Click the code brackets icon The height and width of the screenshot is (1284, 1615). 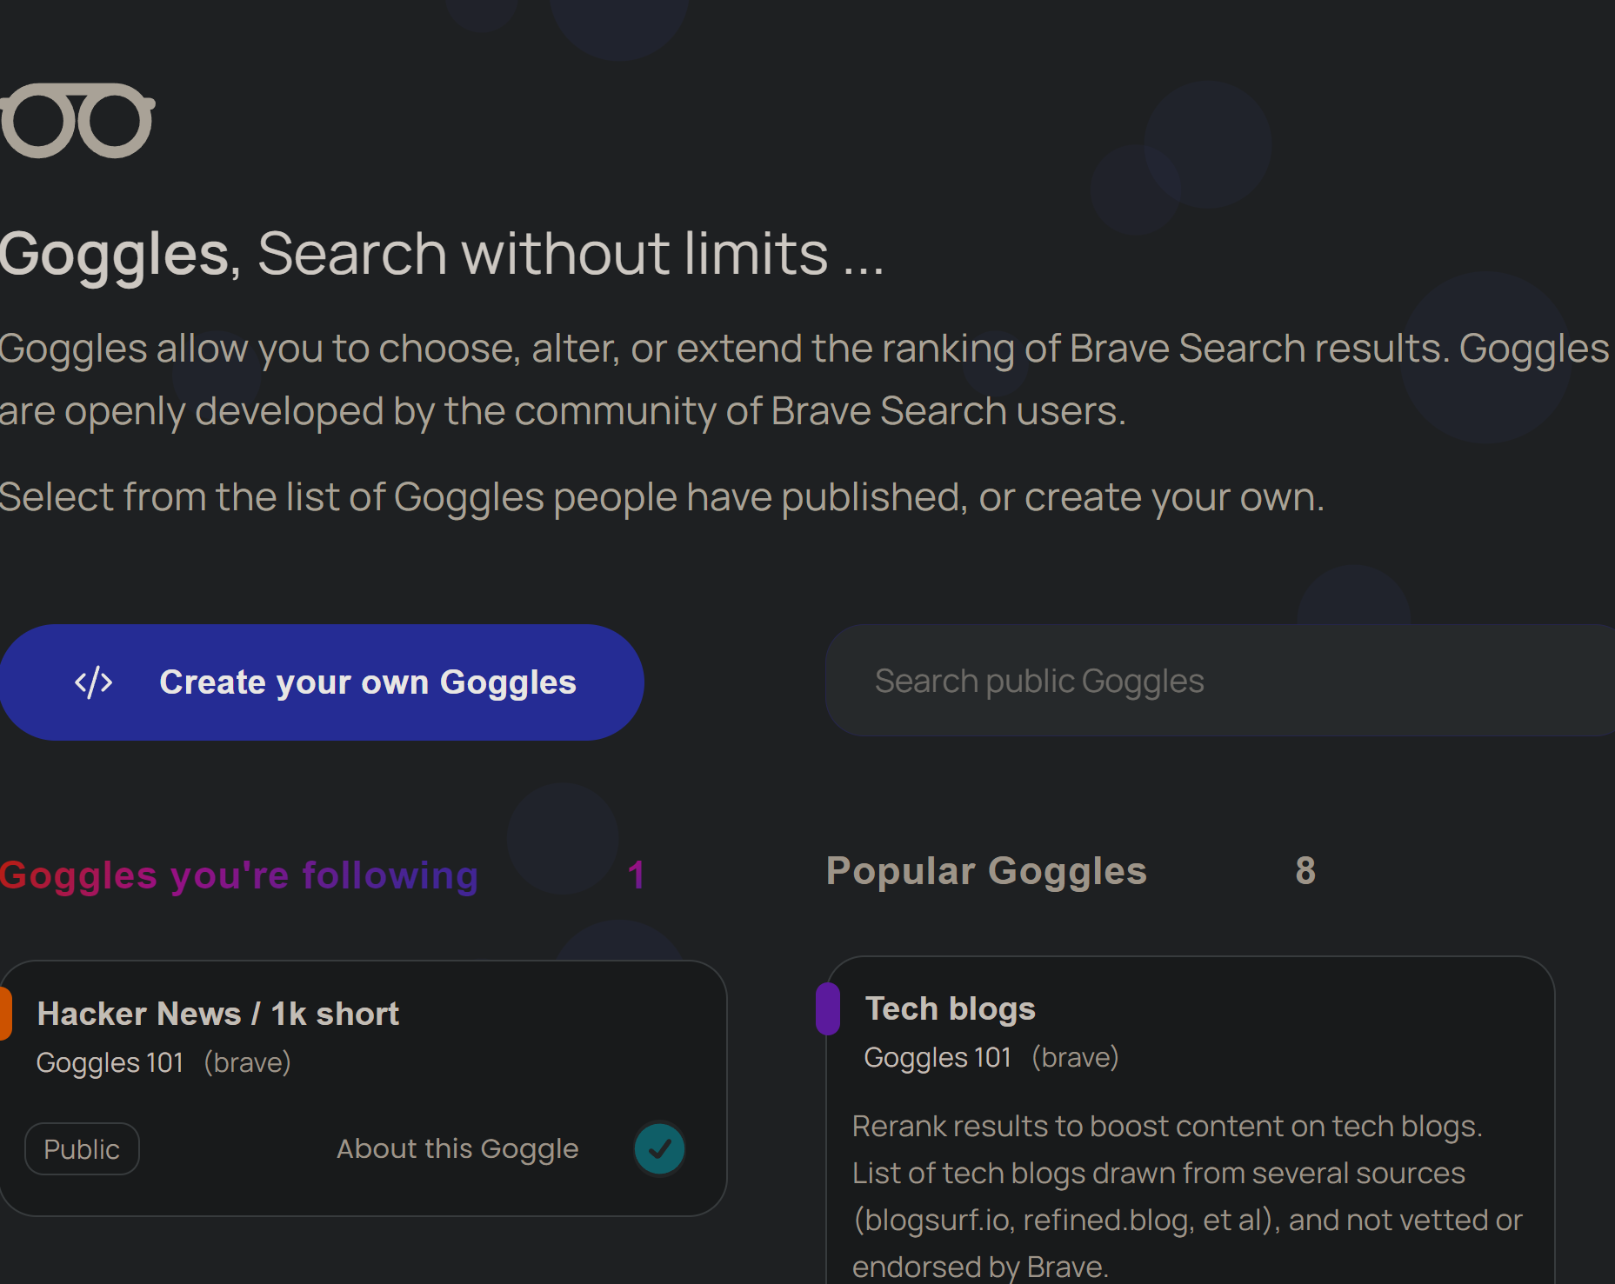tap(94, 683)
